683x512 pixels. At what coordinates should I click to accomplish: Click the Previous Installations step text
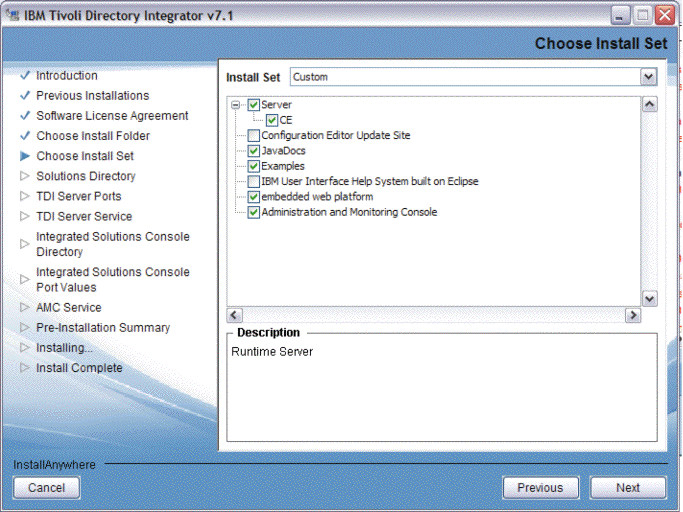(93, 95)
